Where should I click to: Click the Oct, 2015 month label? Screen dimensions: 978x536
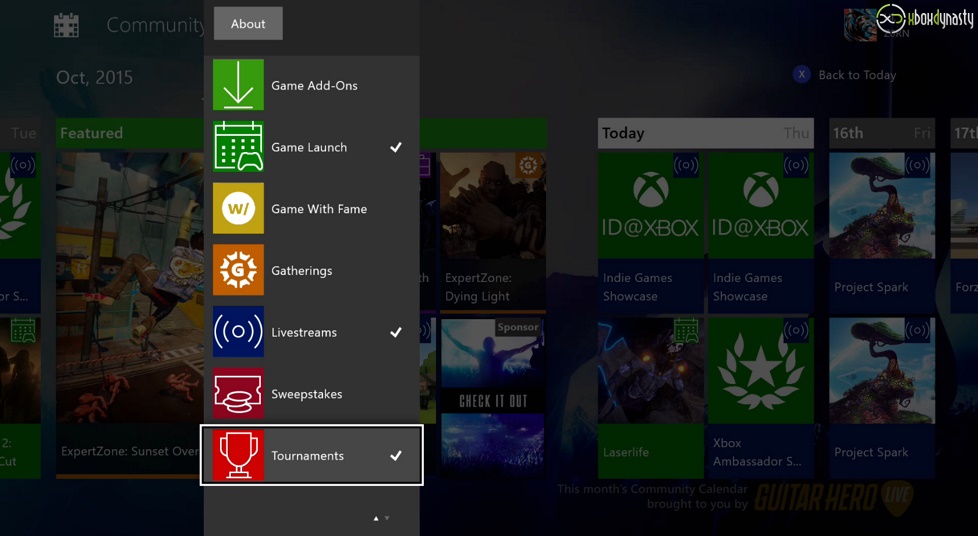pyautogui.click(x=94, y=77)
